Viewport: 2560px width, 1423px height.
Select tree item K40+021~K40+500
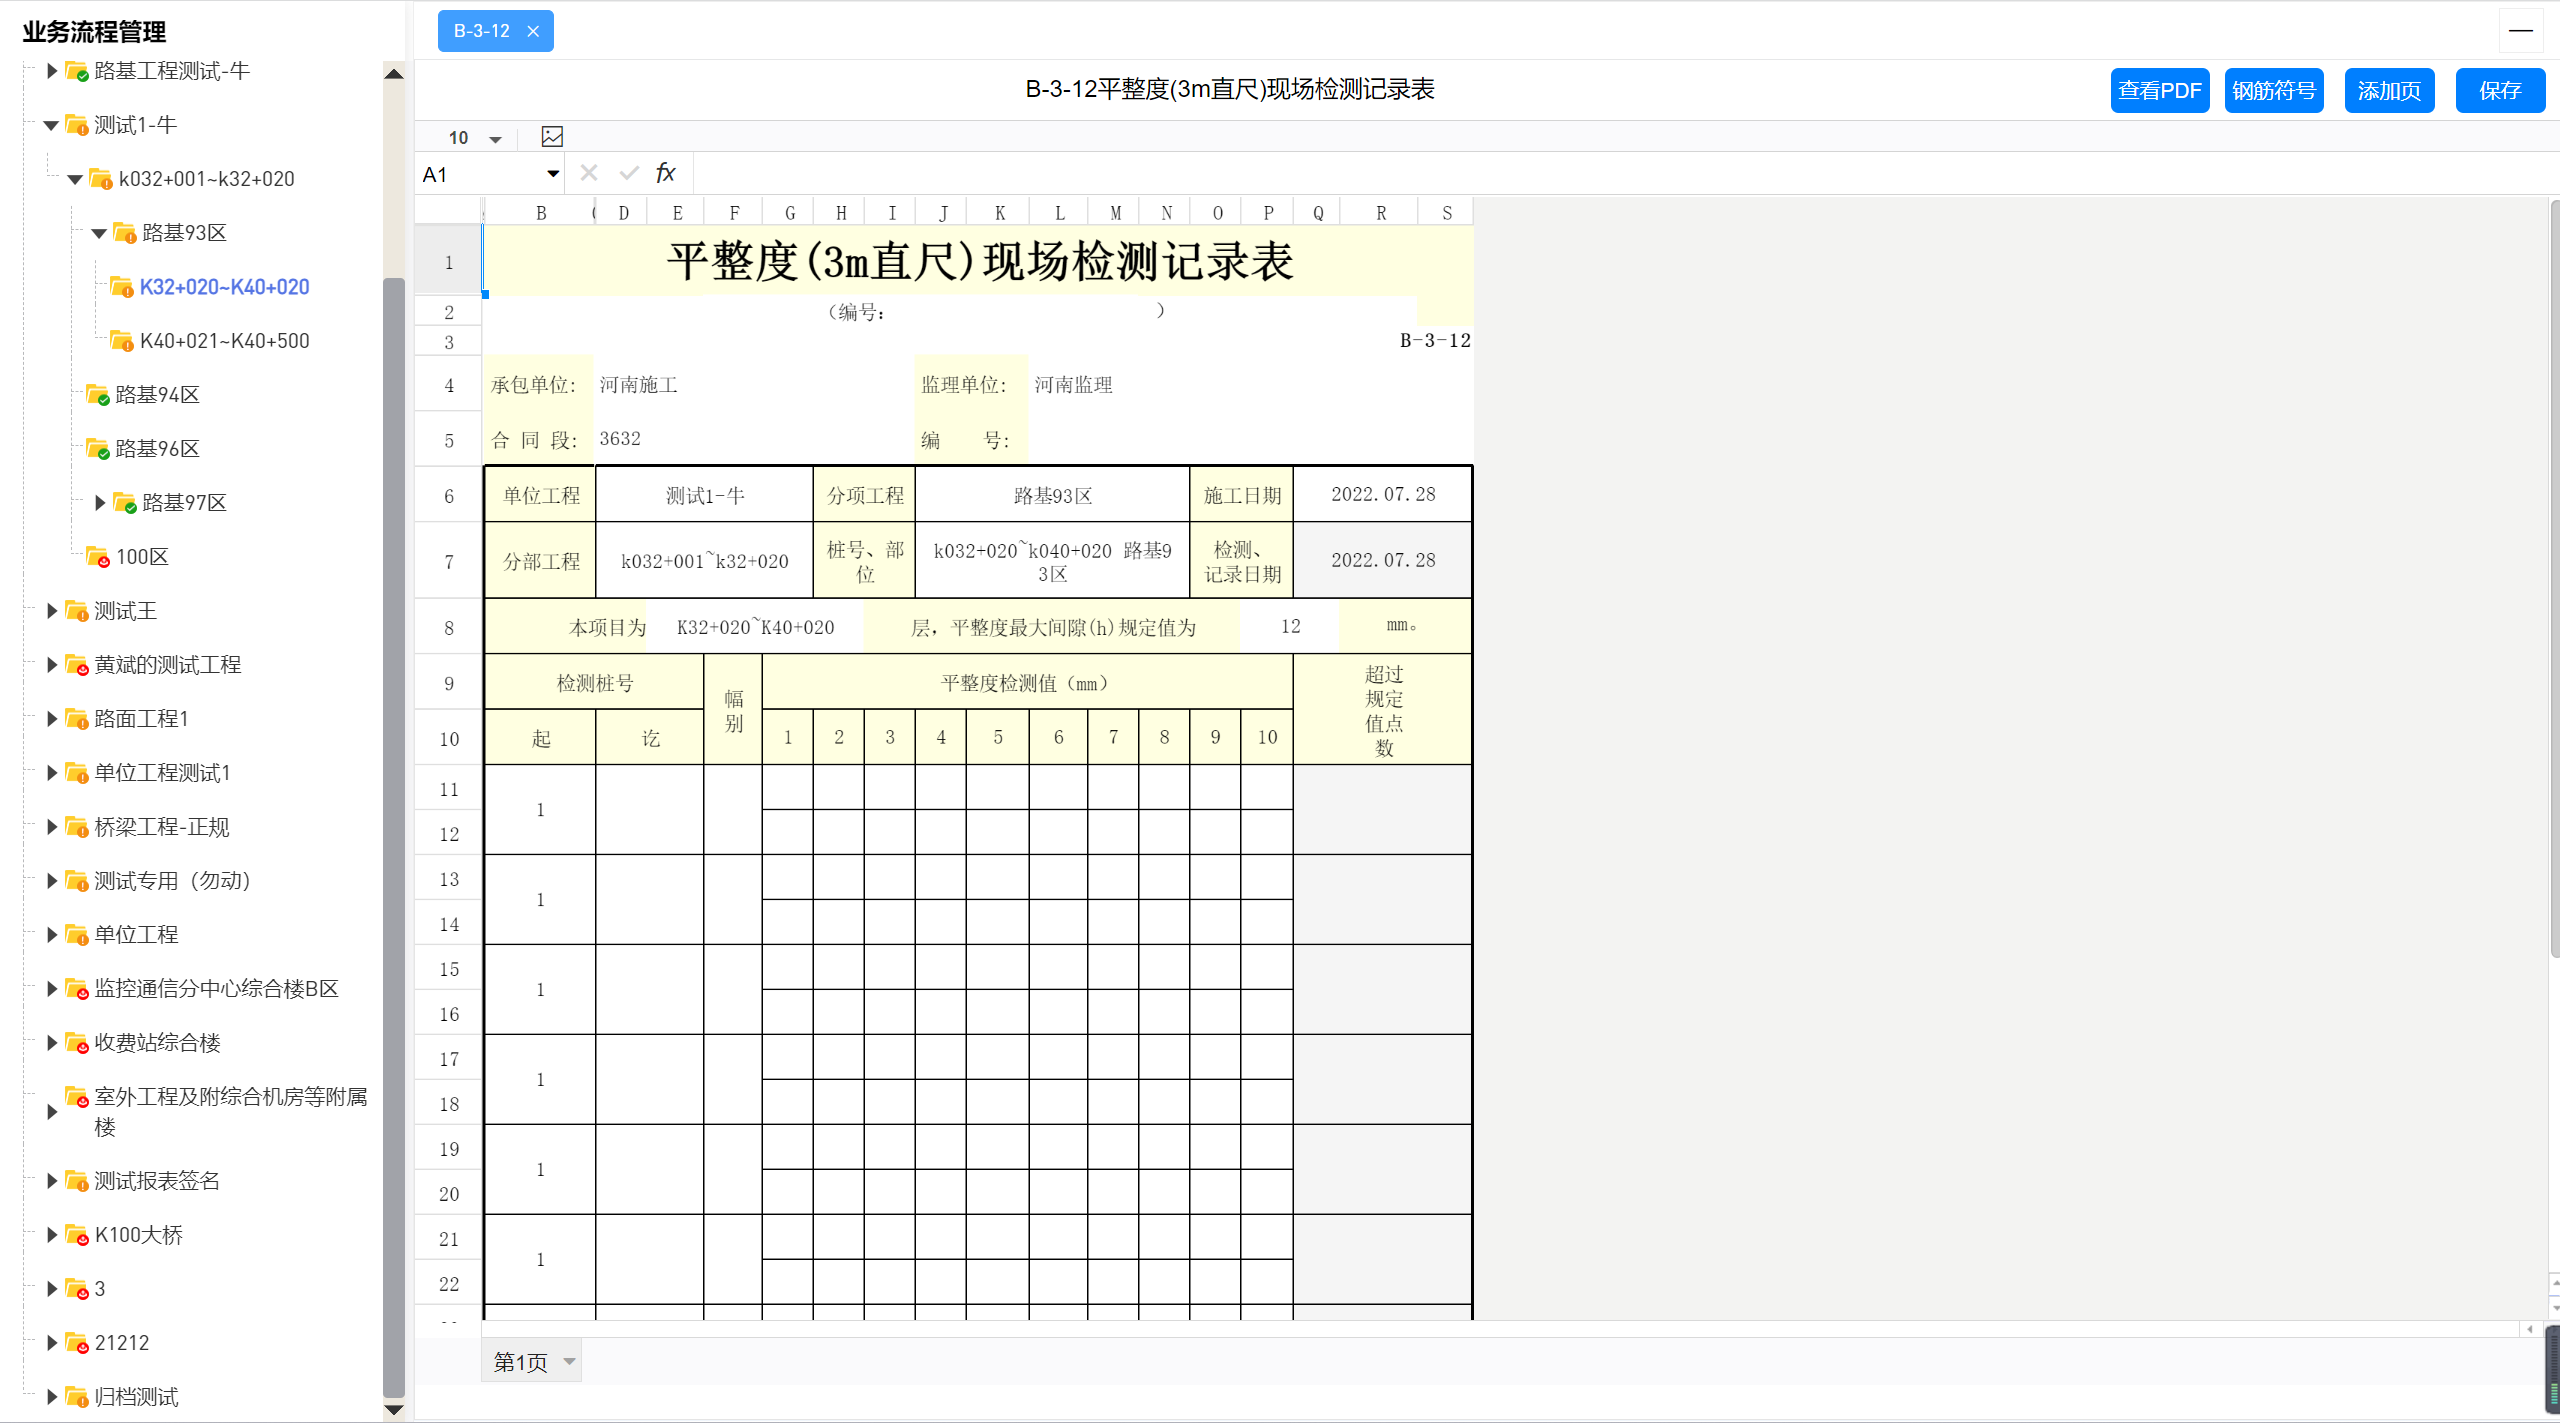coord(225,341)
